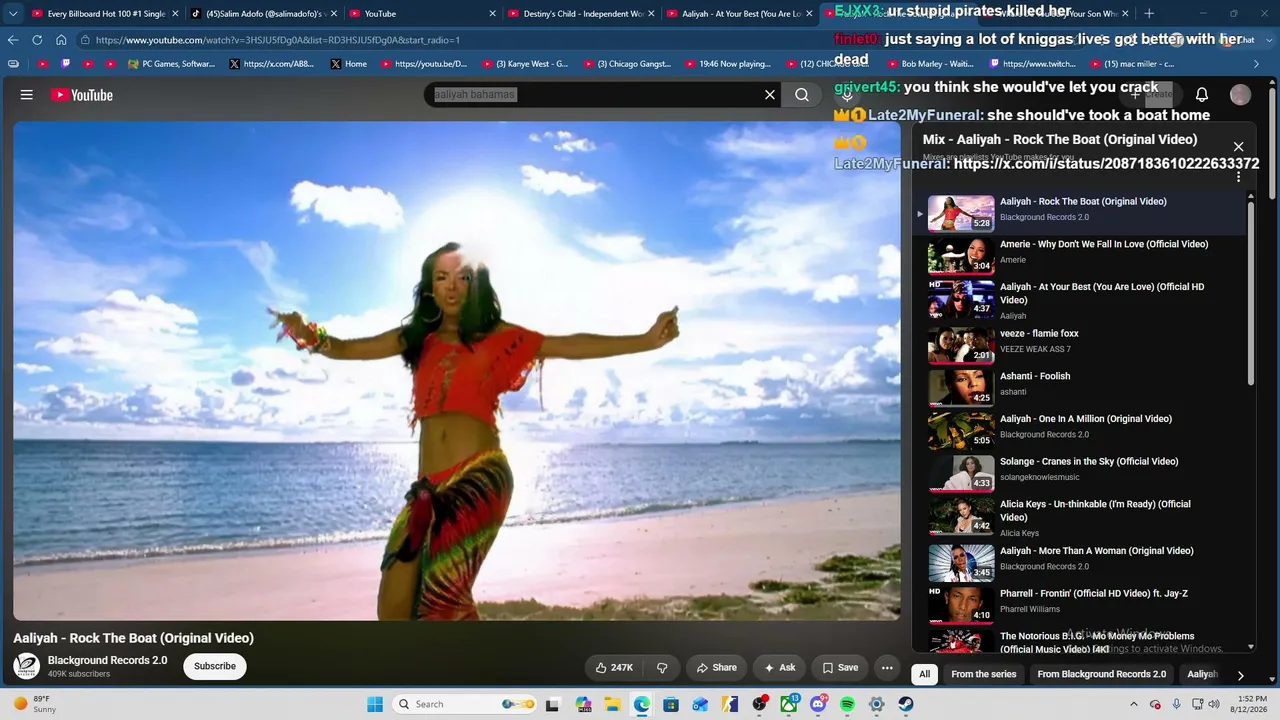1280x720 pixels.
Task: Focus the browser address bar URL
Action: click(x=278, y=40)
